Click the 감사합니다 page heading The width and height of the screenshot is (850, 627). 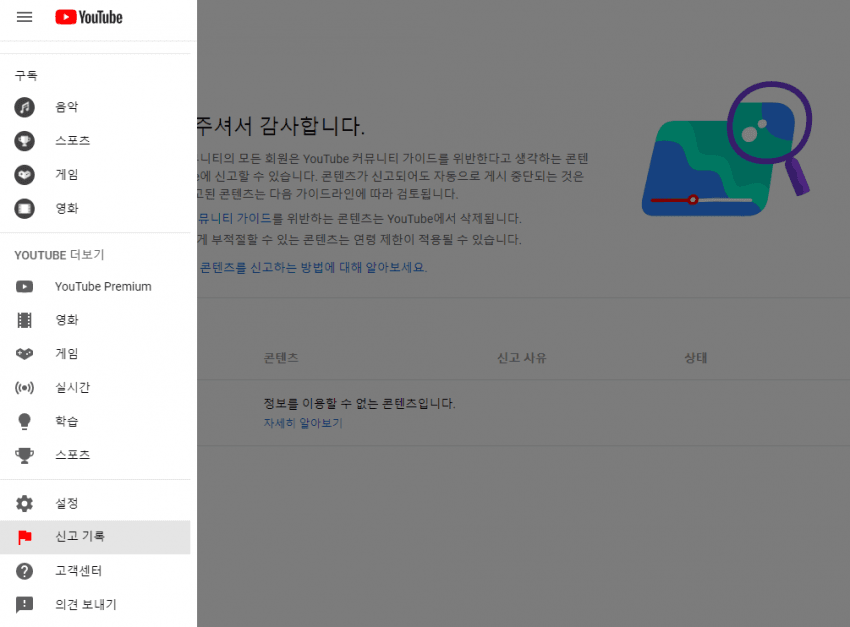pyautogui.click(x=281, y=126)
